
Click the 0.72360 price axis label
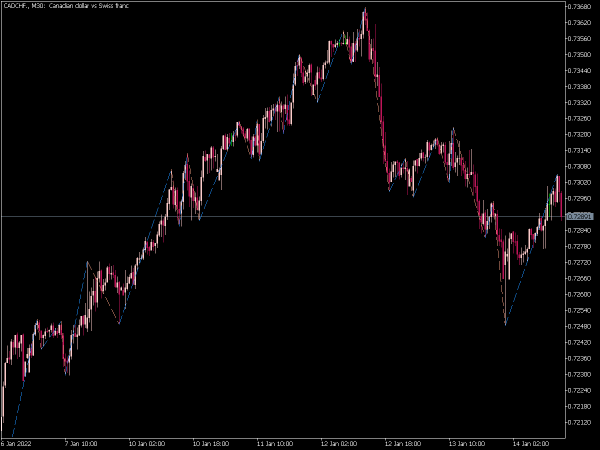(580, 359)
